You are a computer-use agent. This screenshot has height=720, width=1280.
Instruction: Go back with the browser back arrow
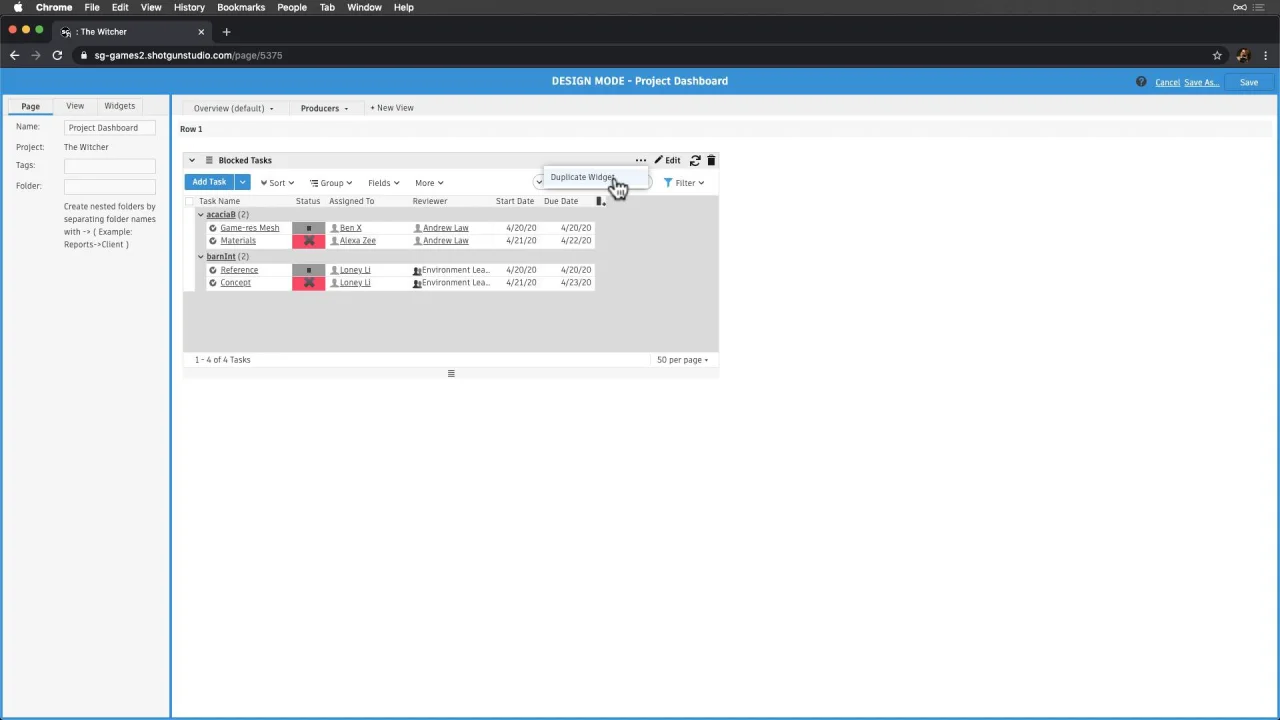[14, 55]
